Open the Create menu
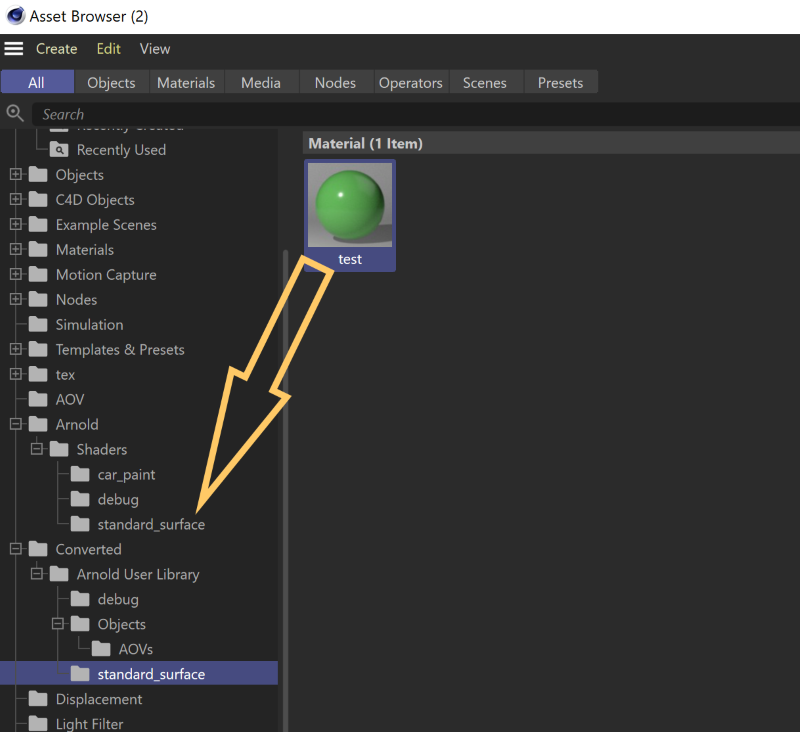Image resolution: width=800 pixels, height=732 pixels. click(57, 49)
